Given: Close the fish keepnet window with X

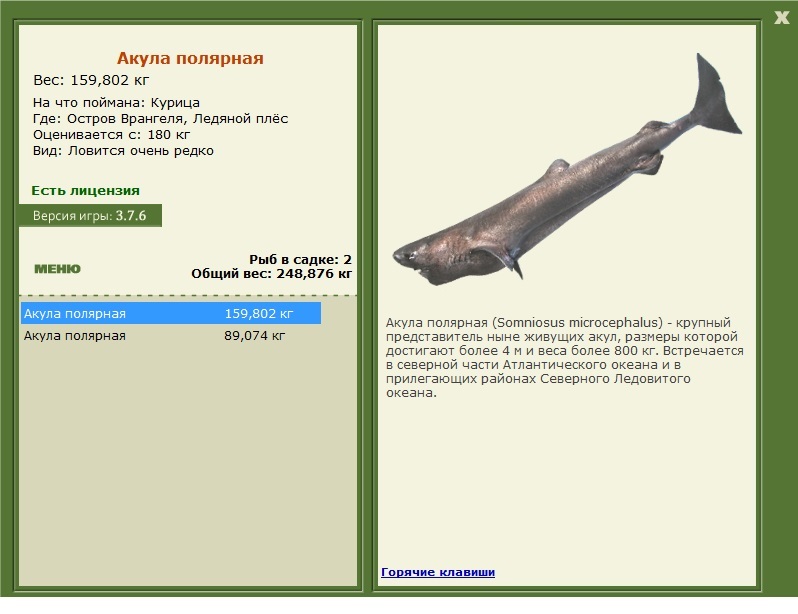Looking at the screenshot, I should click(x=781, y=18).
